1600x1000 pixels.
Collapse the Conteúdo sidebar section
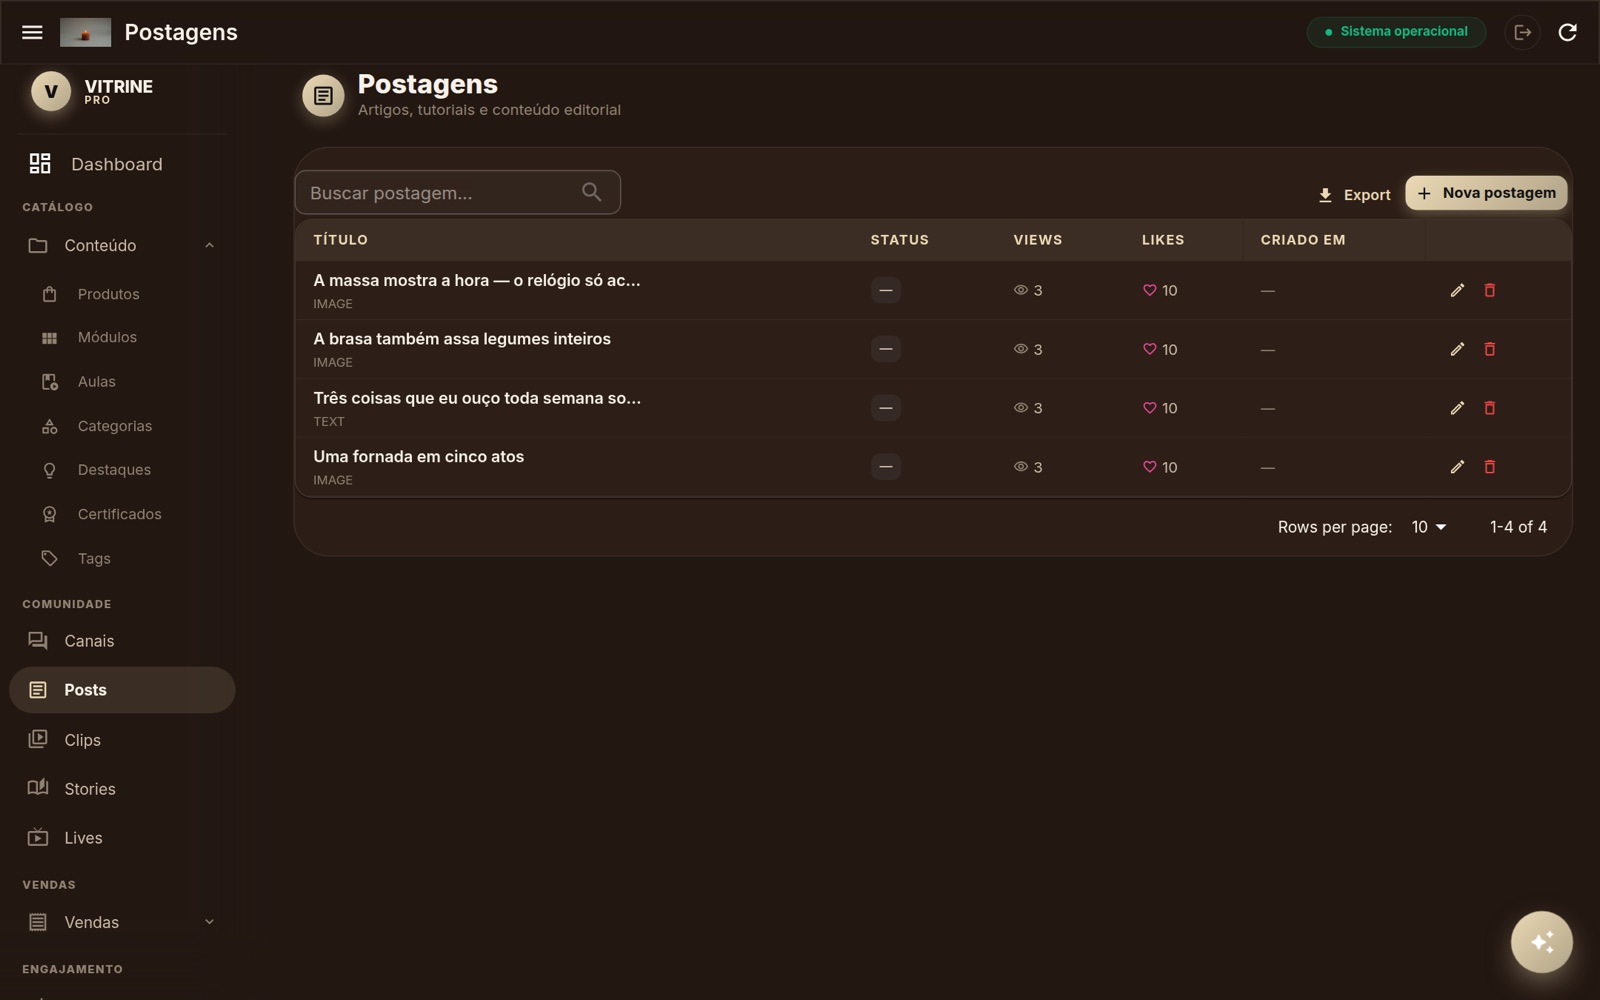[209, 246]
